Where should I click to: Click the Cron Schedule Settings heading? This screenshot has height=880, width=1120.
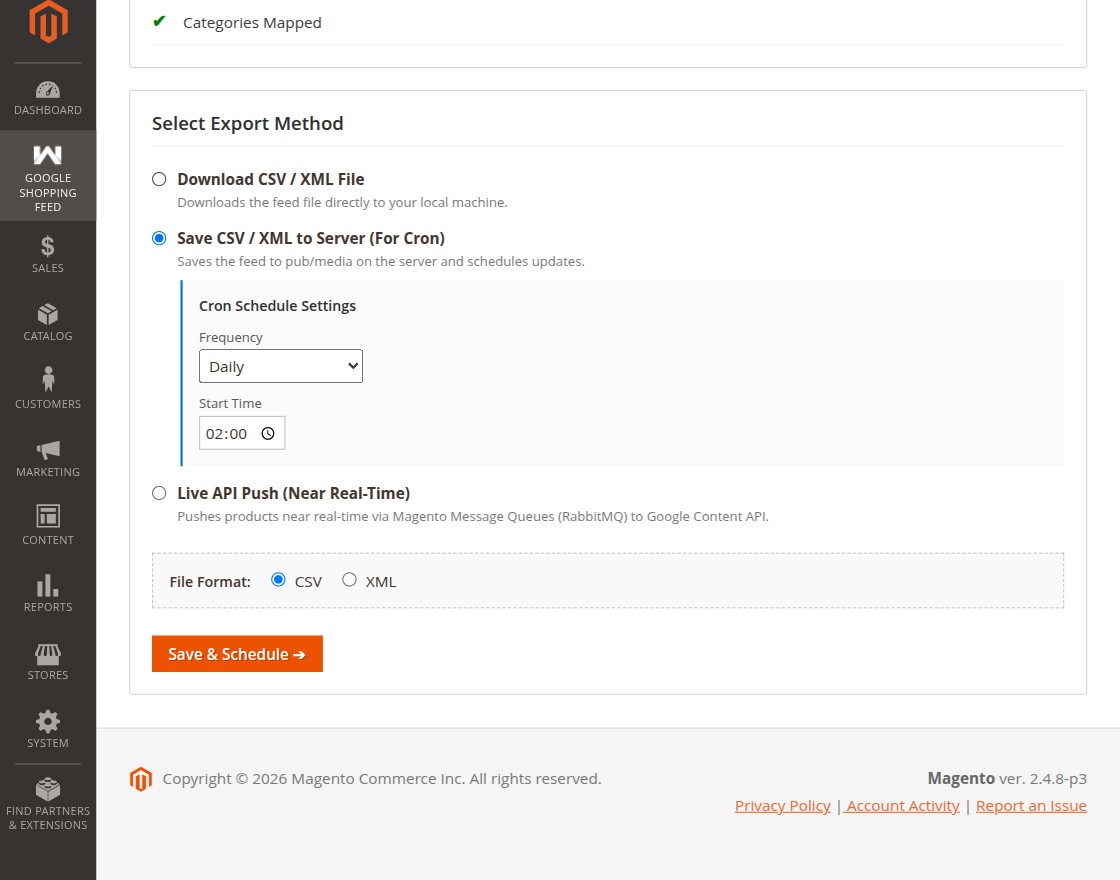(x=277, y=306)
